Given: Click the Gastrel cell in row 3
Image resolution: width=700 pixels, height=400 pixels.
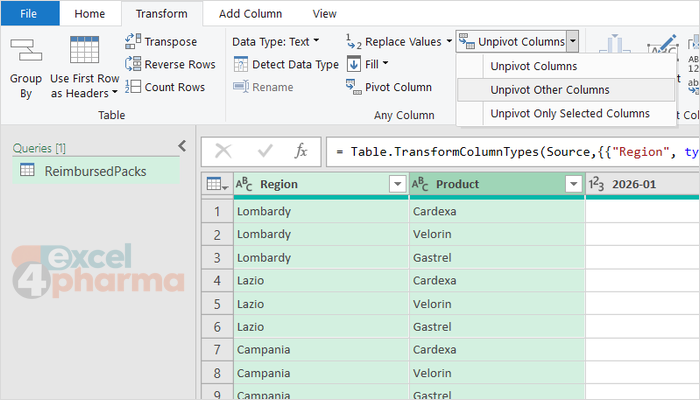Looking at the screenshot, I should (497, 258).
